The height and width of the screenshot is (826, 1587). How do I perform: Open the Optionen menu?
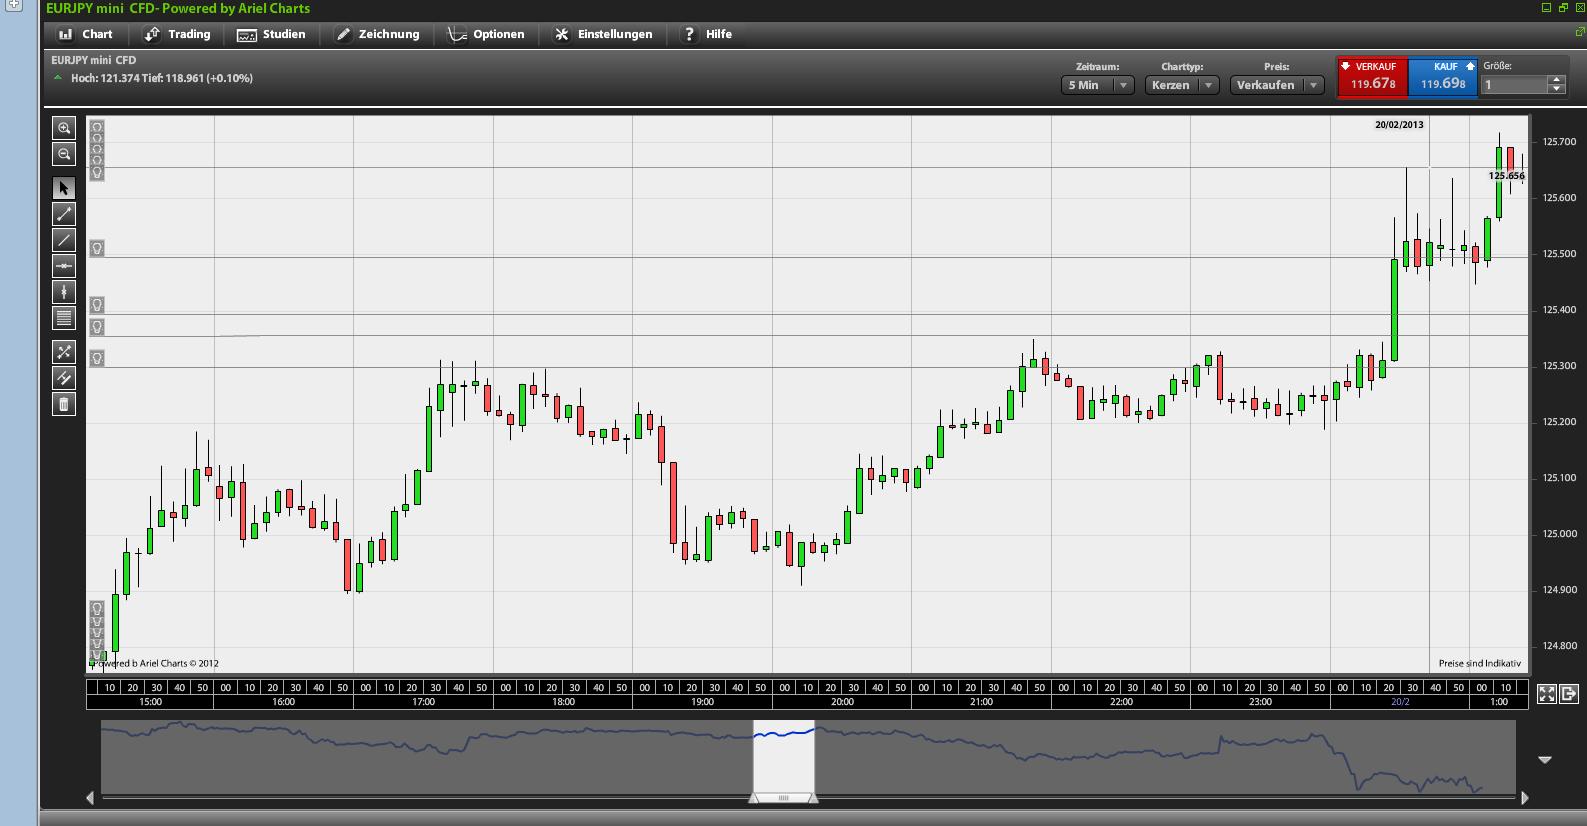pyautogui.click(x=486, y=34)
